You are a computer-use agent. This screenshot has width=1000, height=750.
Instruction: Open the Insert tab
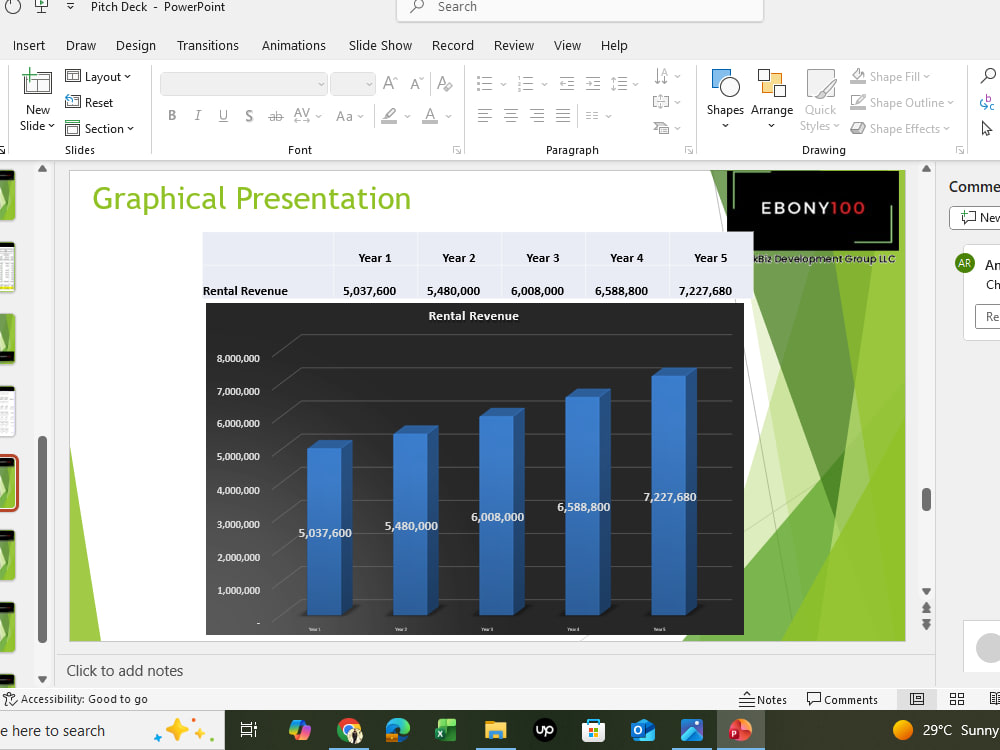[29, 45]
